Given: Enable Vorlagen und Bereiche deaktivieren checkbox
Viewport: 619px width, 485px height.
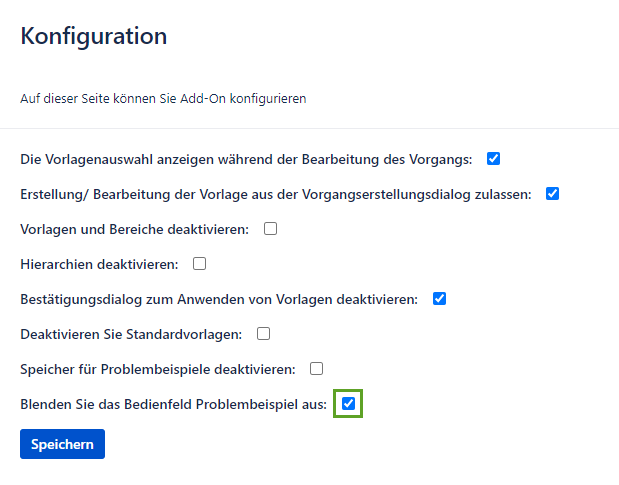Looking at the screenshot, I should coord(270,228).
